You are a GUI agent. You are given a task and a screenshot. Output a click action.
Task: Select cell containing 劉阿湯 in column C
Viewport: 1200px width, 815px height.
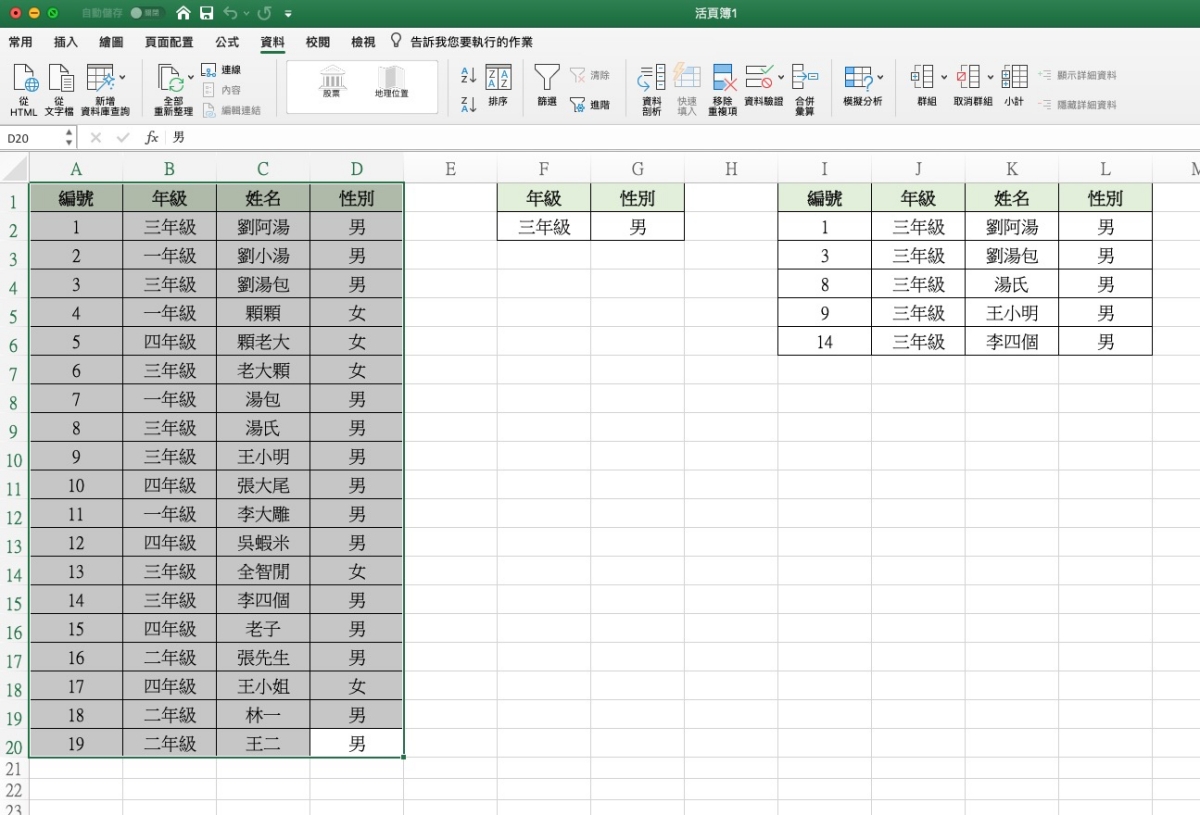(x=263, y=227)
